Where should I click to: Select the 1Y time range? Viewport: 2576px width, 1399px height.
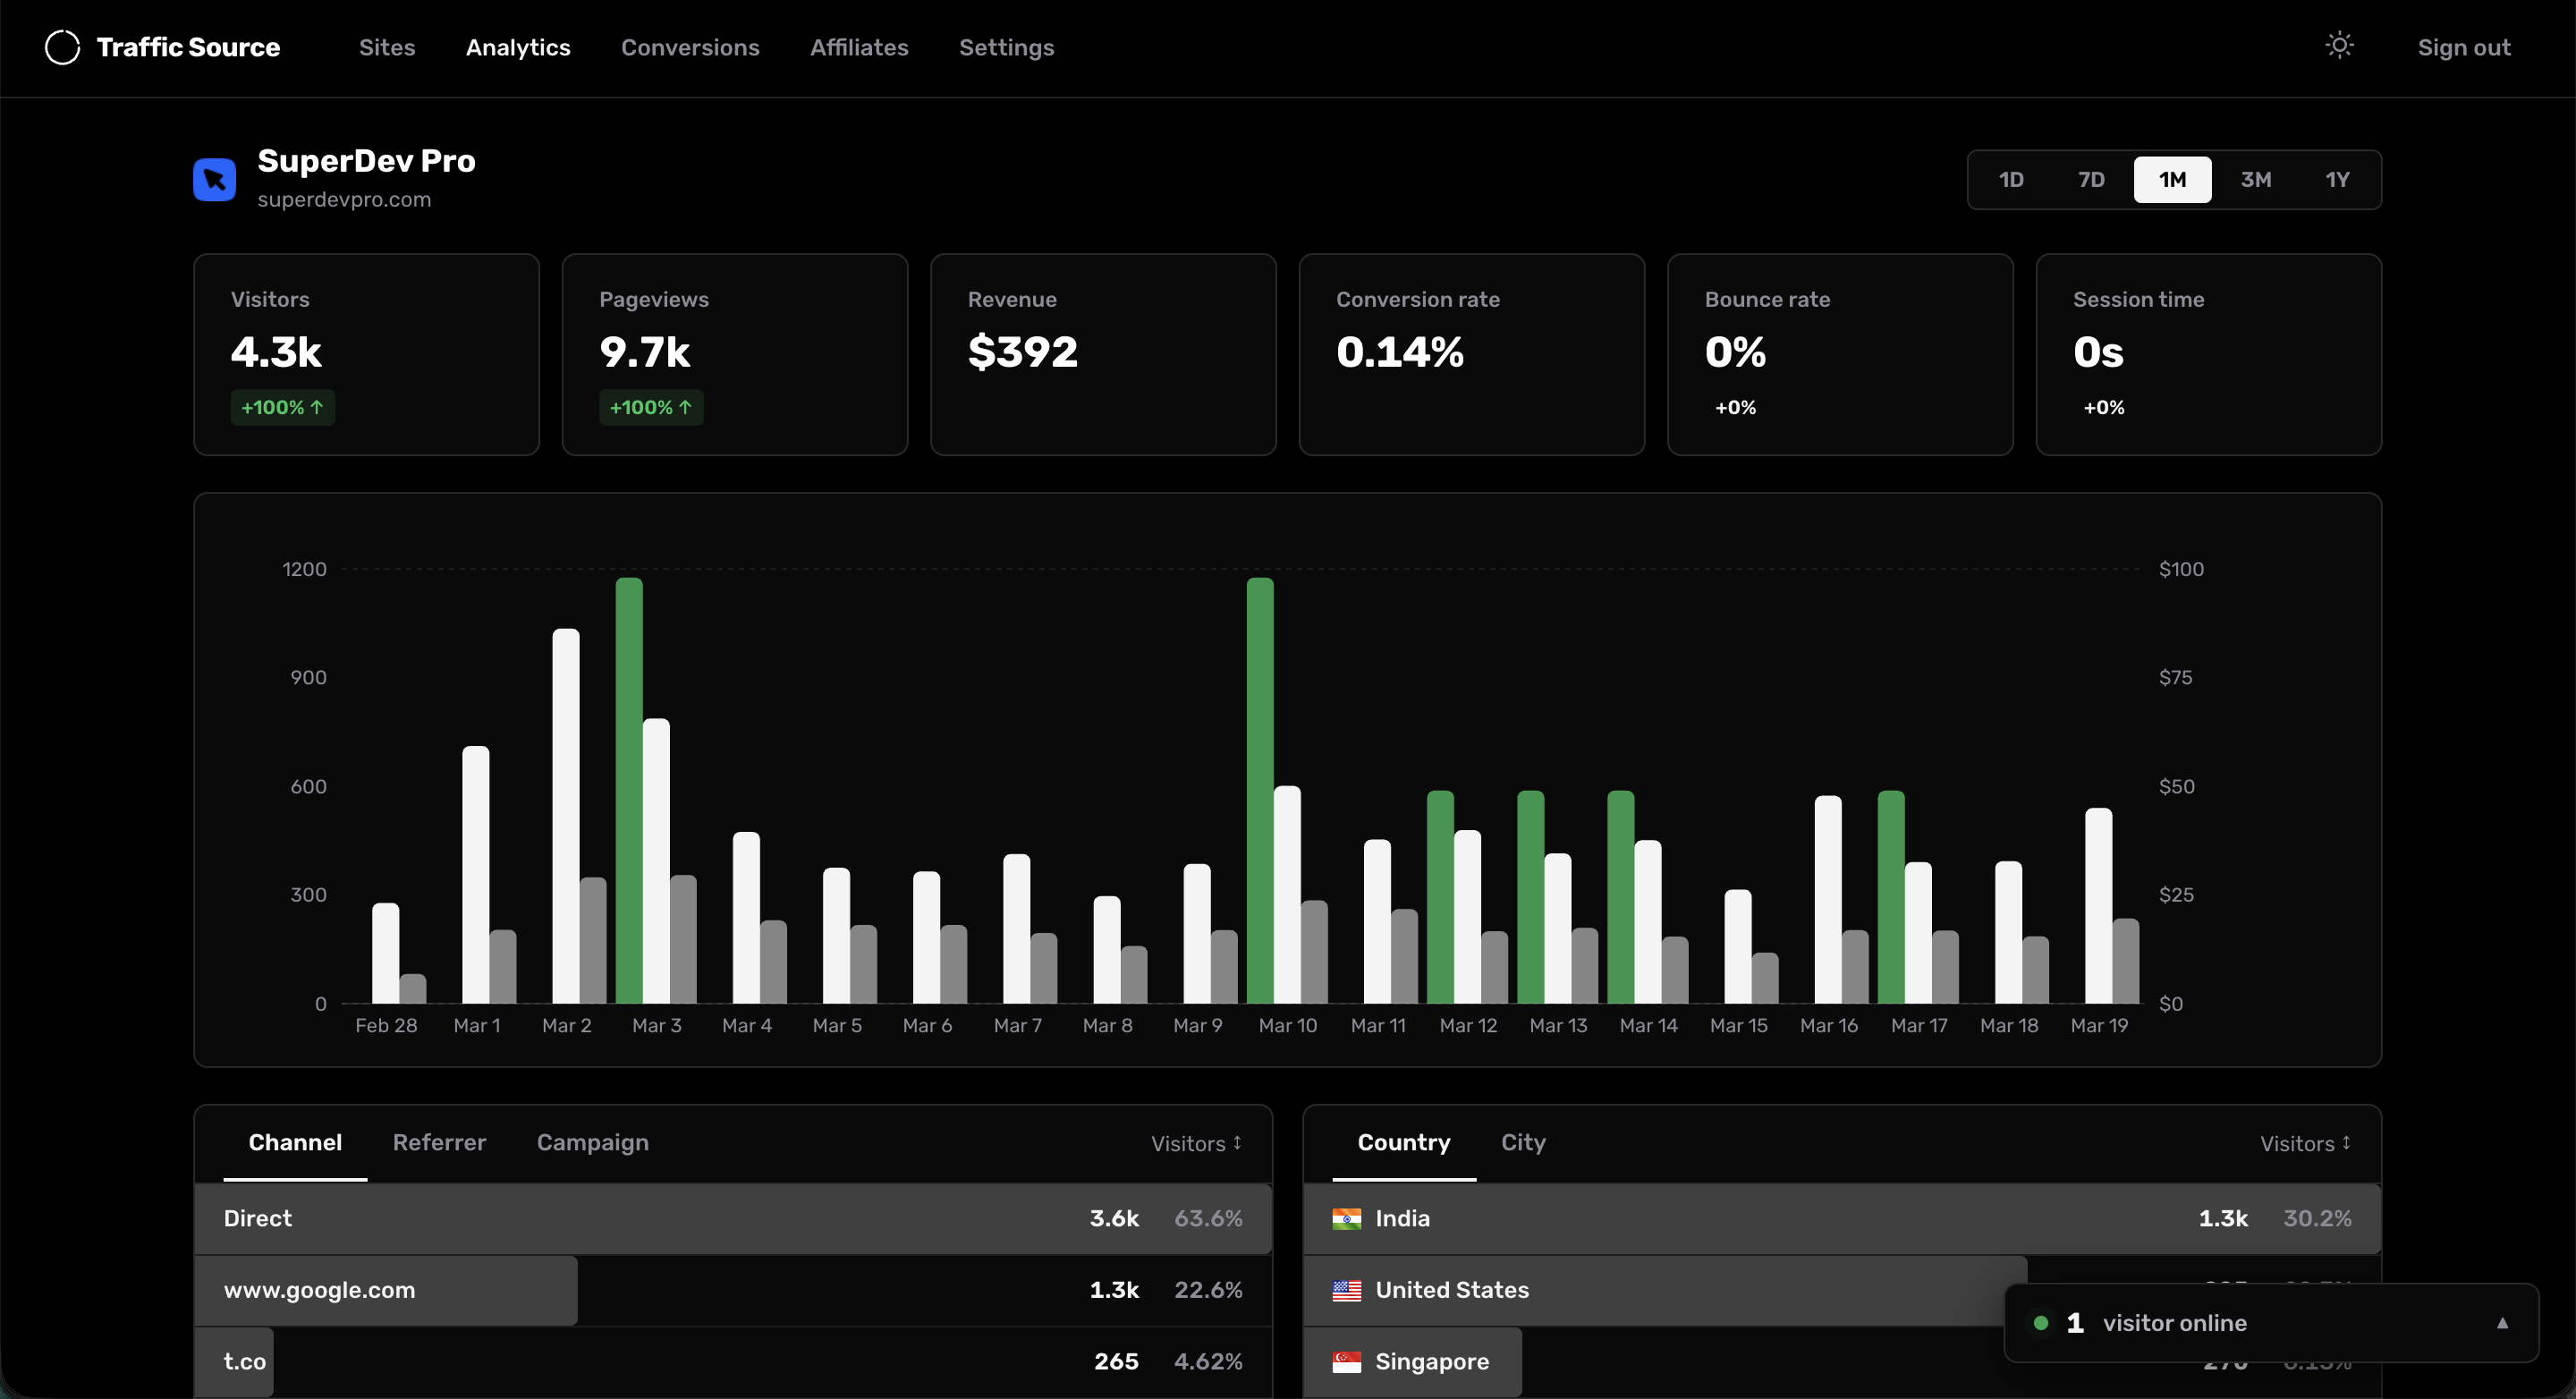2338,179
